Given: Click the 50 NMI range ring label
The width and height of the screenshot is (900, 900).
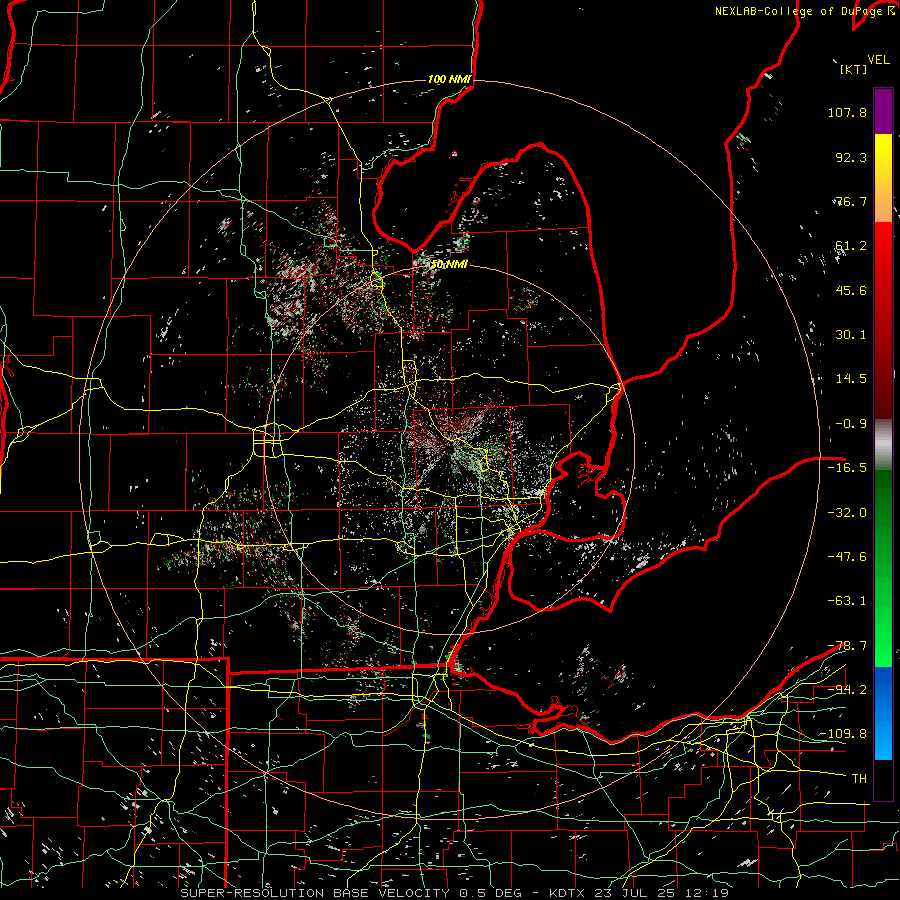Looking at the screenshot, I should (x=449, y=264).
